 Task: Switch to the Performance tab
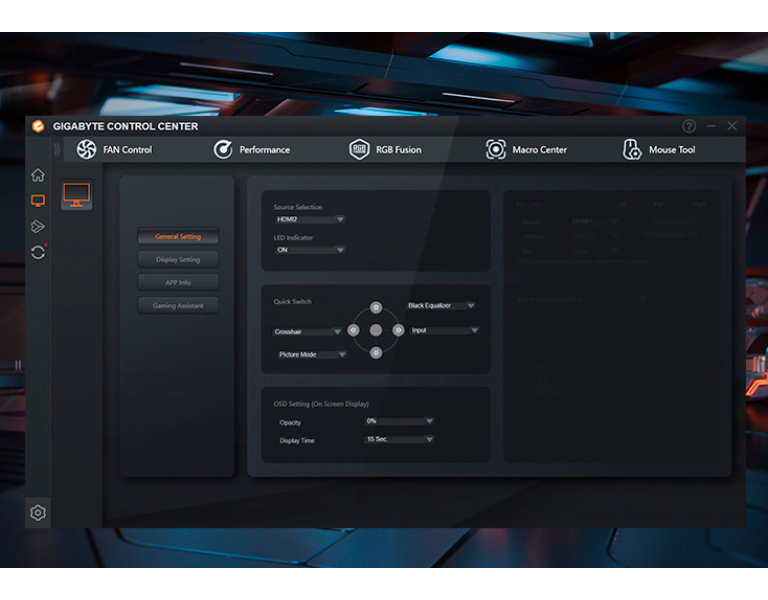tap(252, 149)
